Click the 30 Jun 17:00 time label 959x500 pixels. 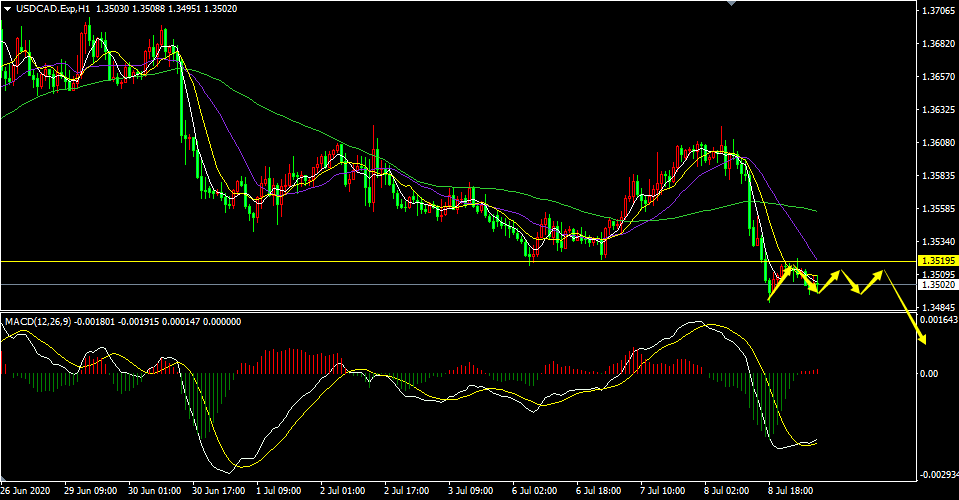[218, 491]
